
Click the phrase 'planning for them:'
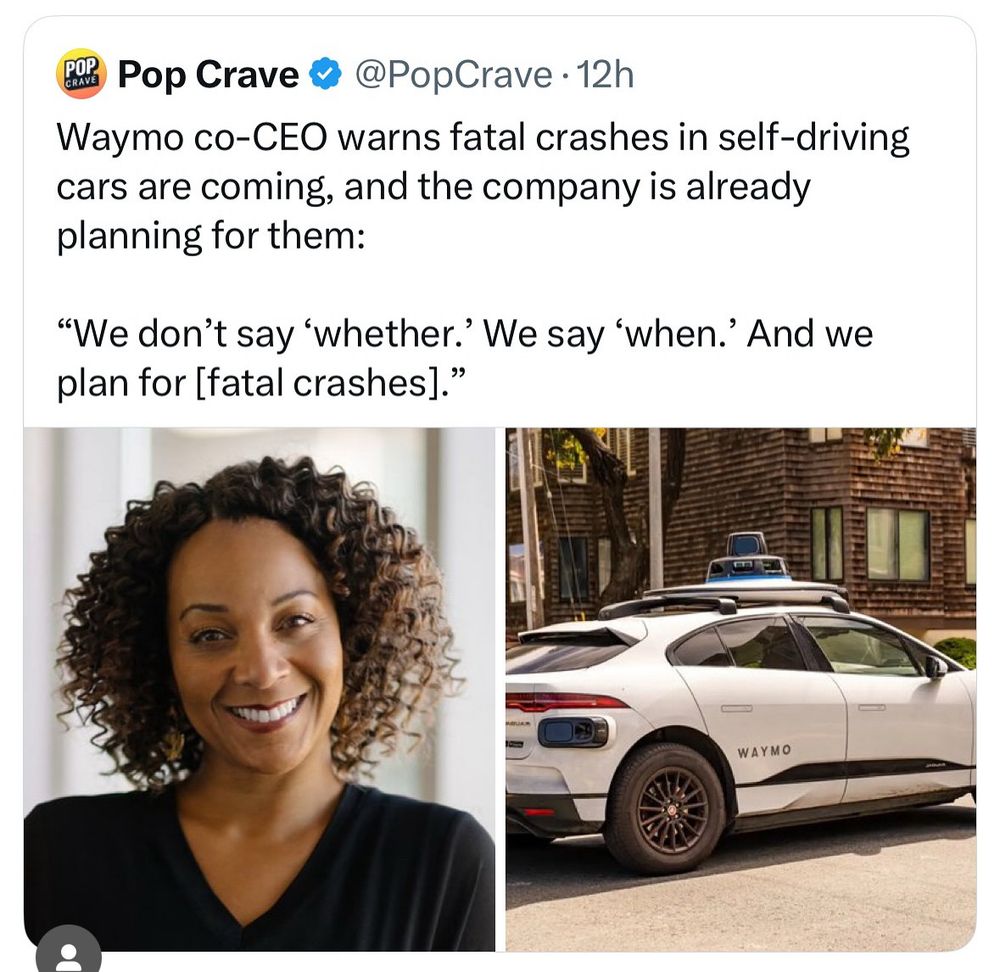211,236
